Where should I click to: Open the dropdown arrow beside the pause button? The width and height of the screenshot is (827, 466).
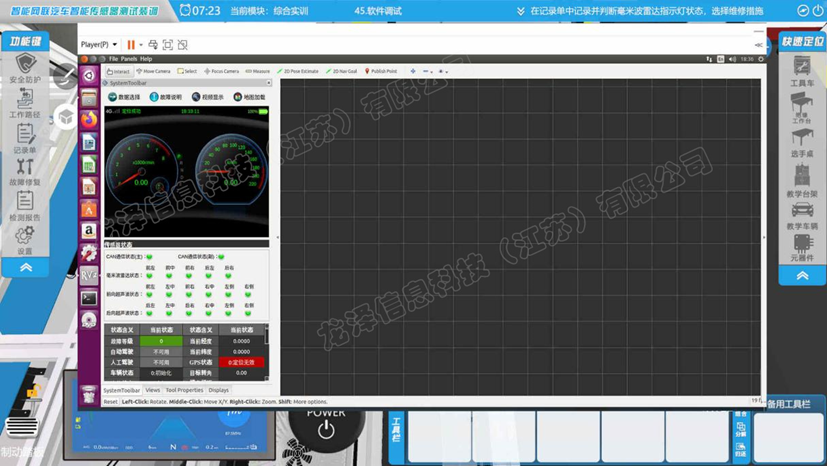coord(141,45)
